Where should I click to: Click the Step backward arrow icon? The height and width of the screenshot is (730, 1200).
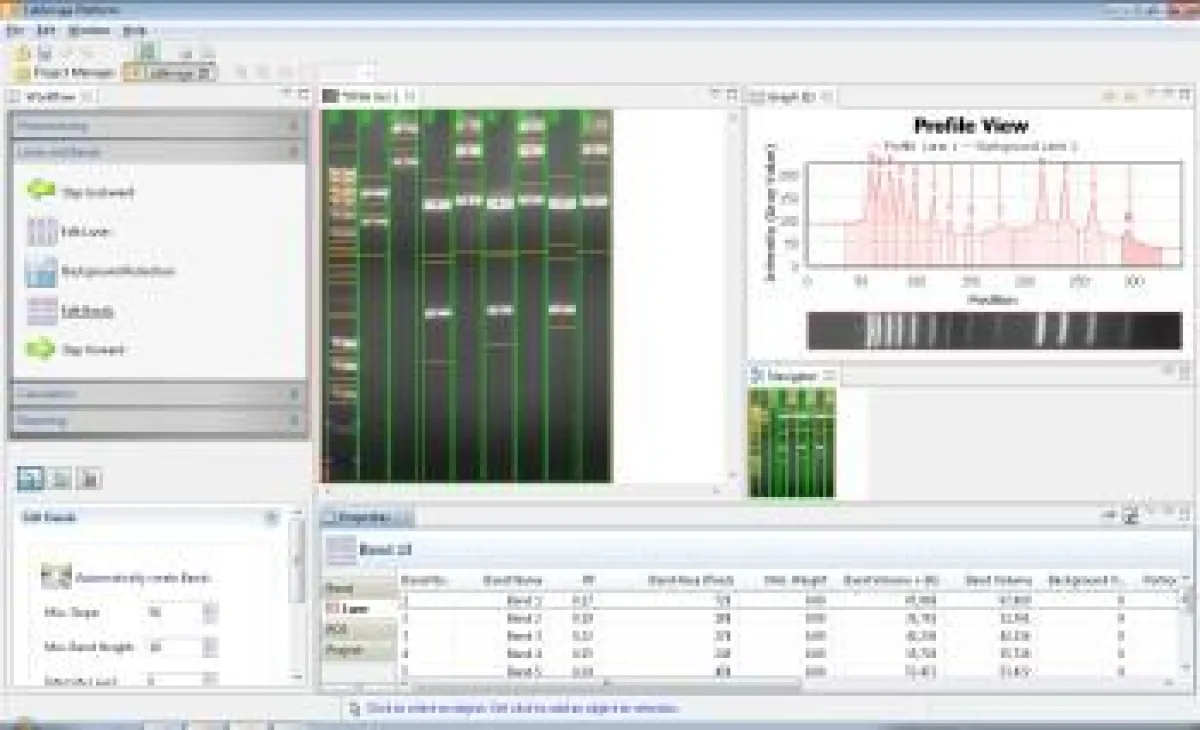tap(42, 191)
